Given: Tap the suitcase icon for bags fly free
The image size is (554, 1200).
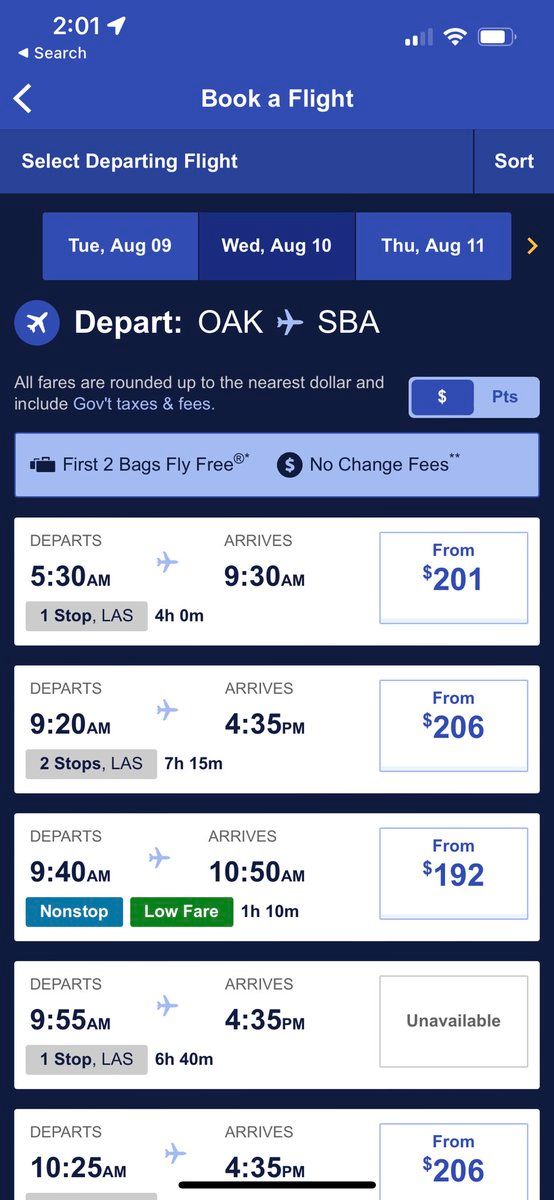Looking at the screenshot, I should pos(42,465).
